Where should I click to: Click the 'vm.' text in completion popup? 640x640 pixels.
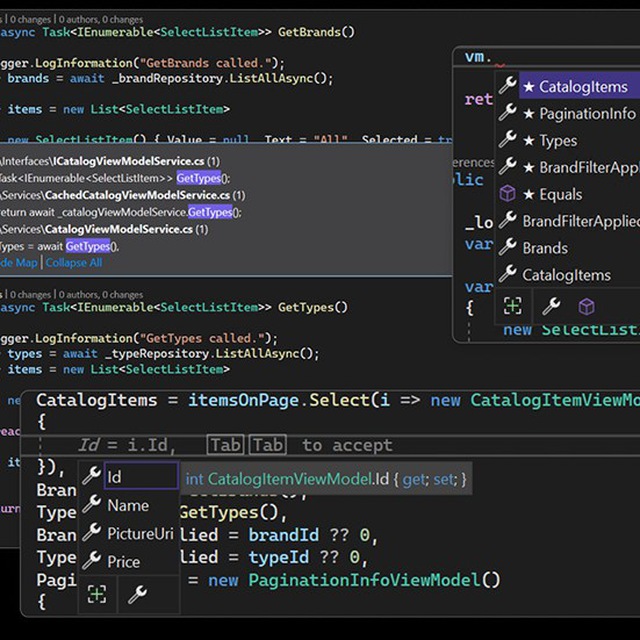[x=478, y=57]
